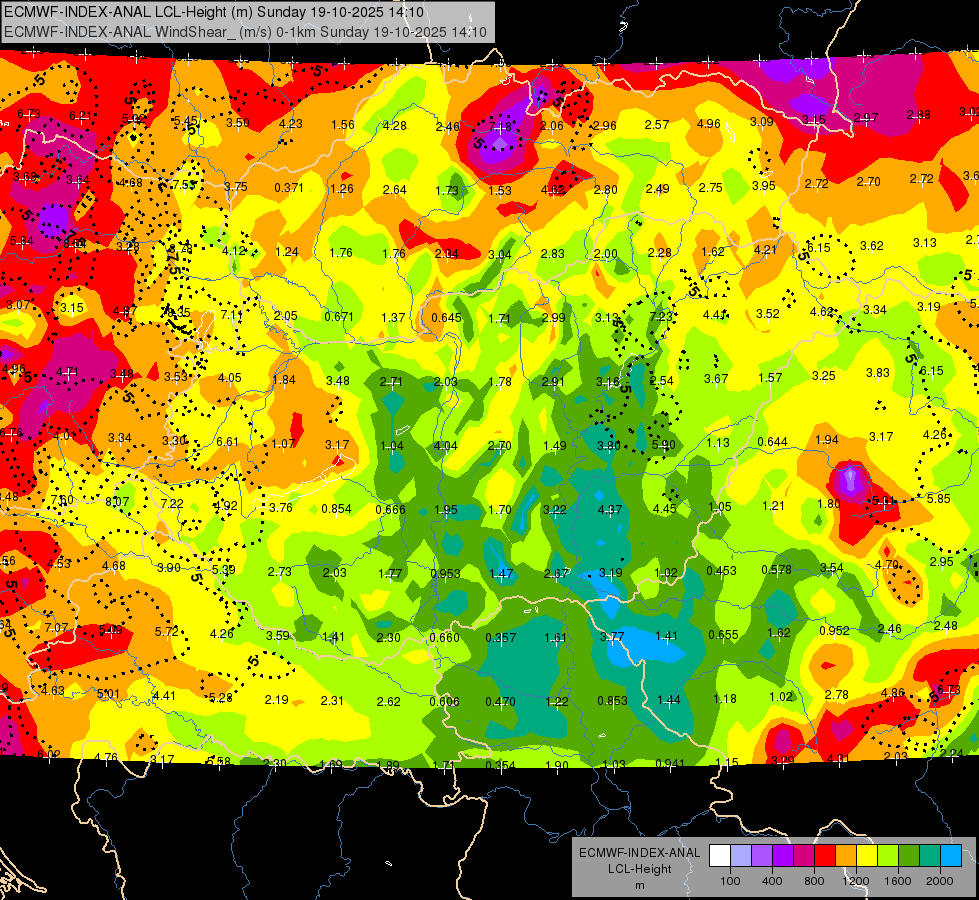Image resolution: width=979 pixels, height=900 pixels.
Task: Click the wind shear value '3.77' near the blue area
Action: 612,636
